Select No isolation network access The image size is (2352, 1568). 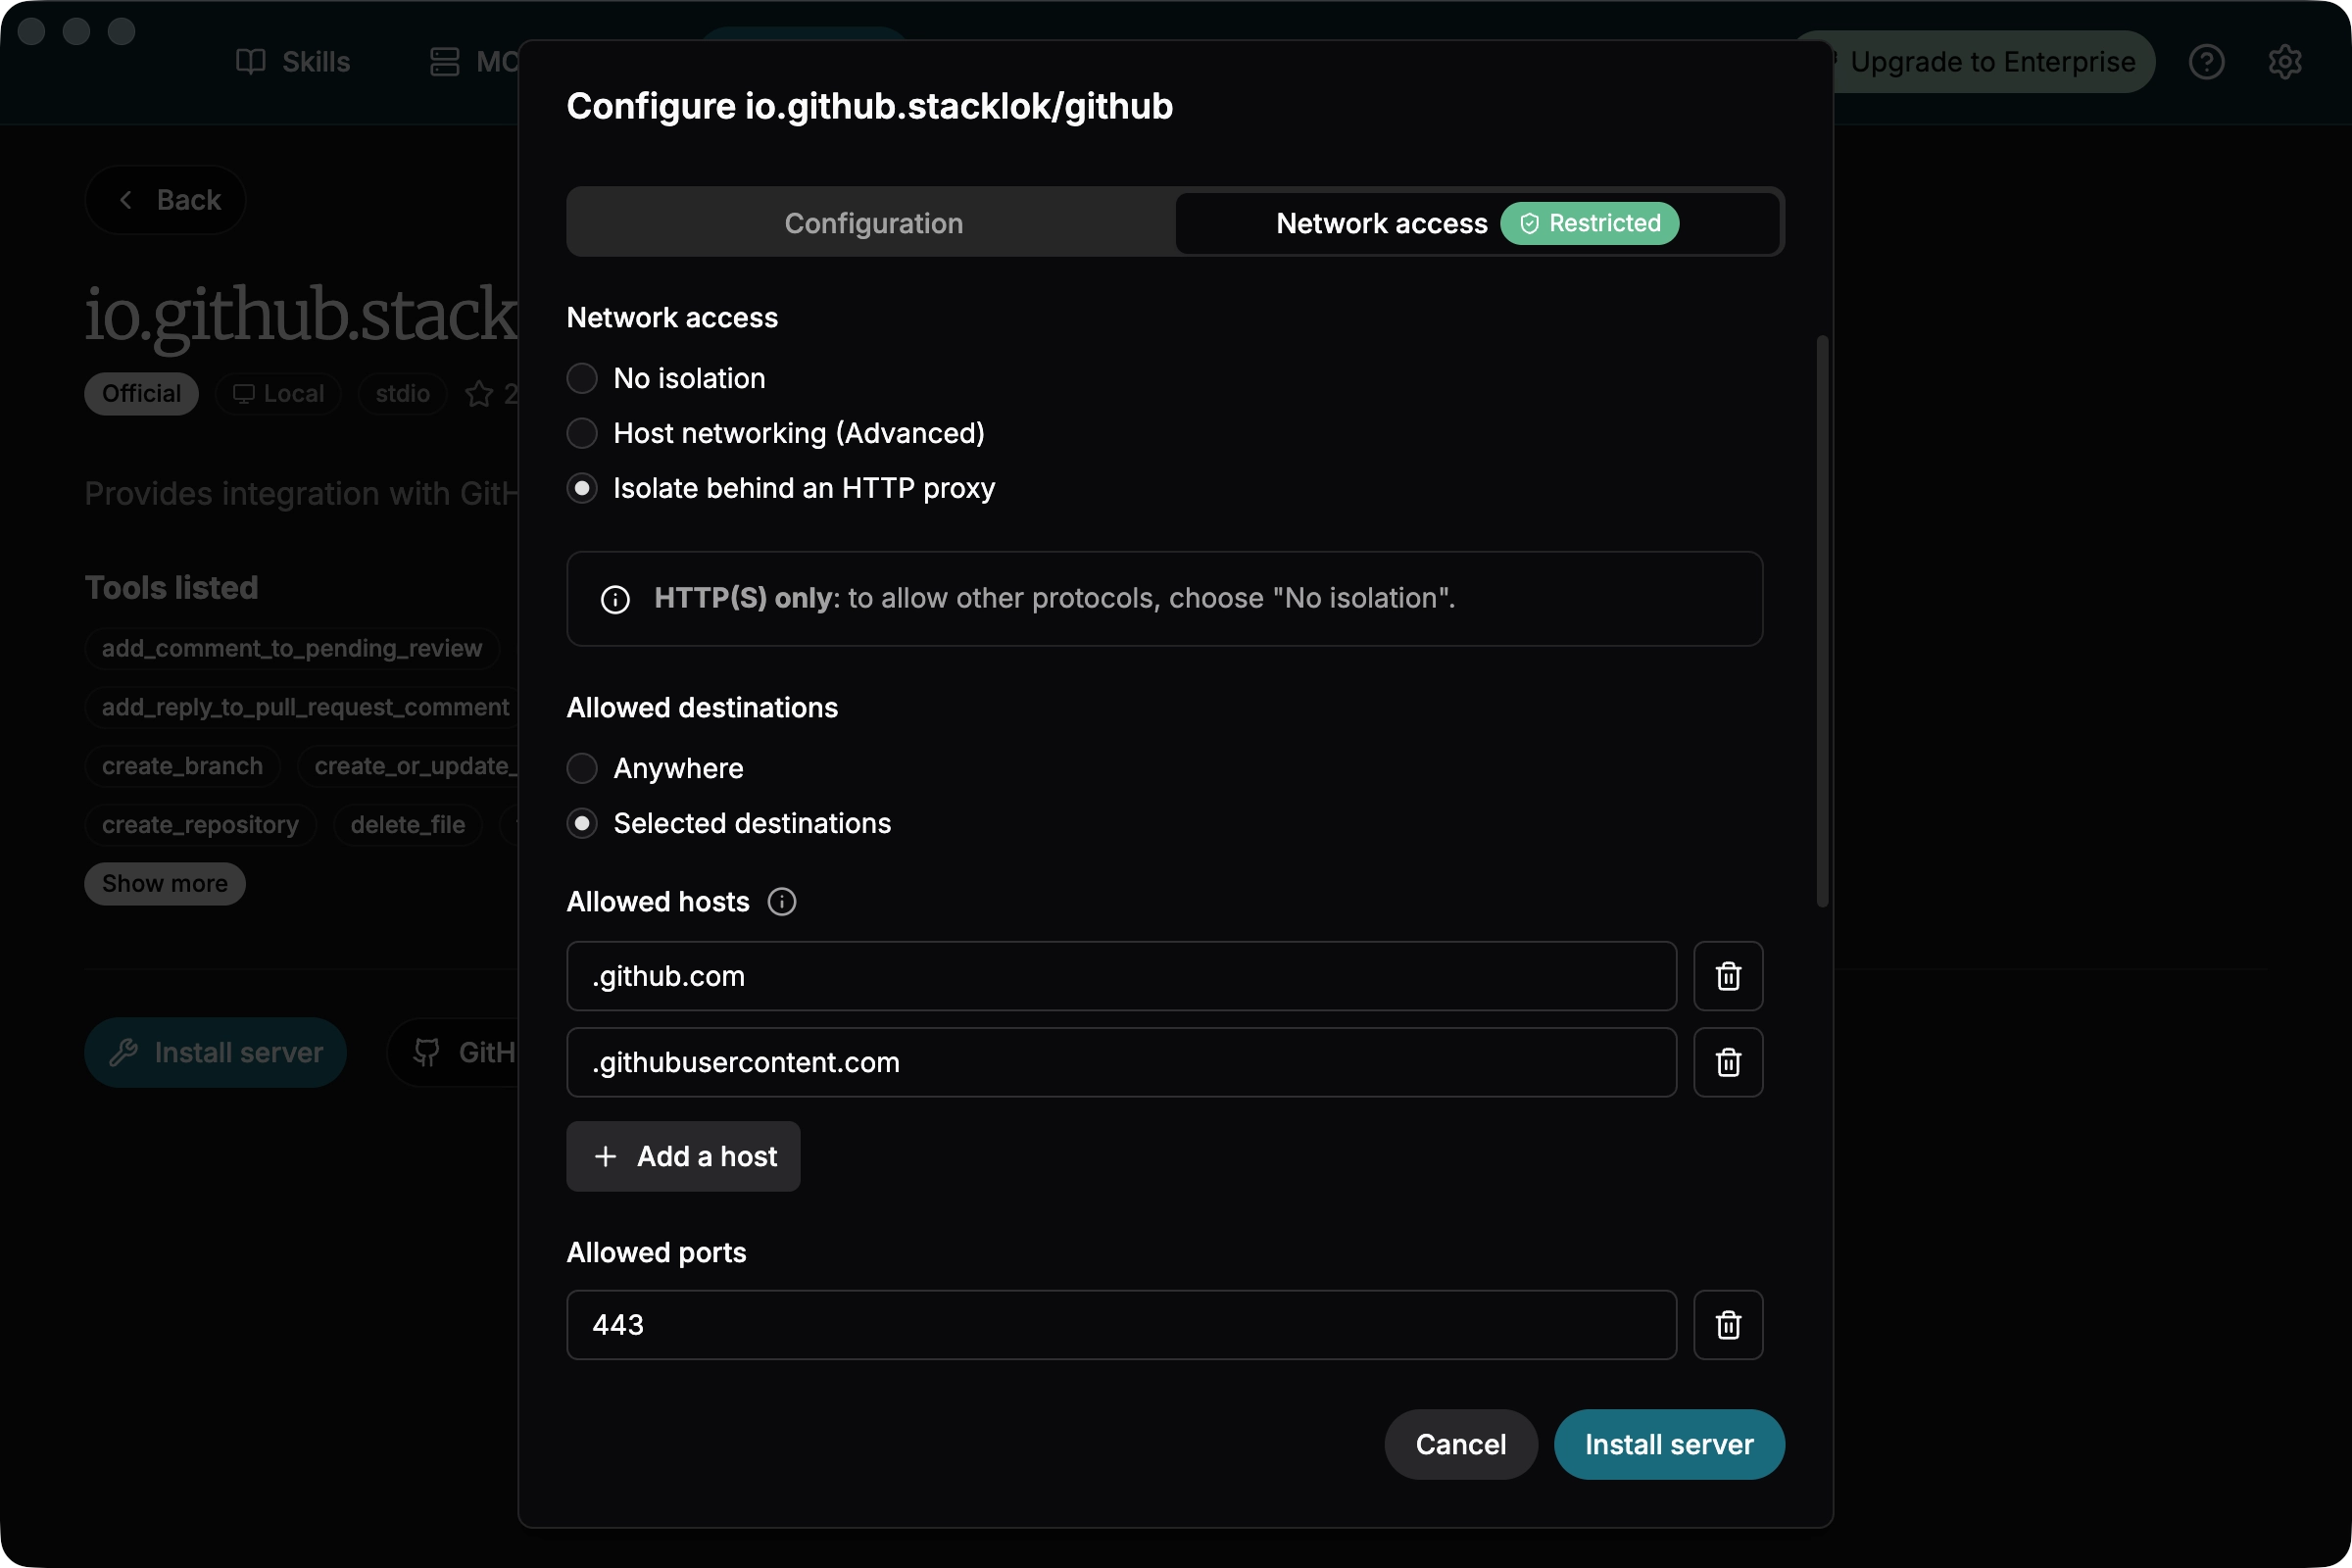pyautogui.click(x=582, y=378)
